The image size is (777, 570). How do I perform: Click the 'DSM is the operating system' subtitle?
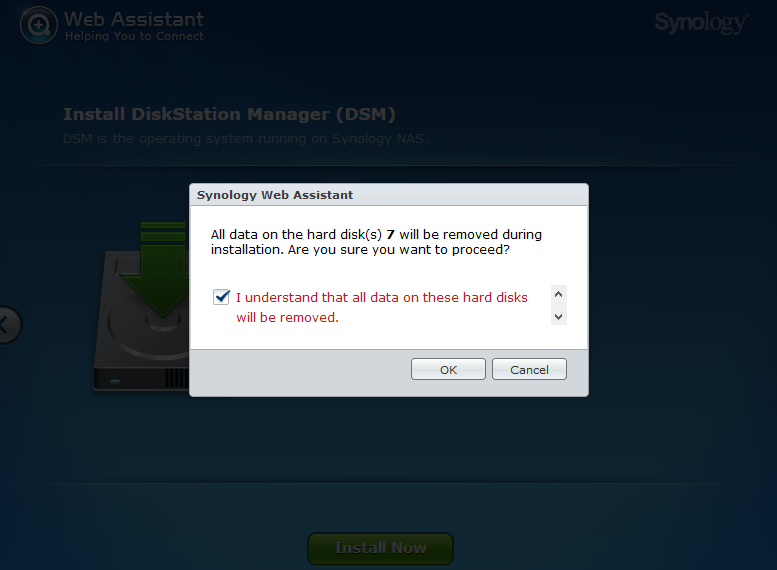pyautogui.click(x=245, y=138)
